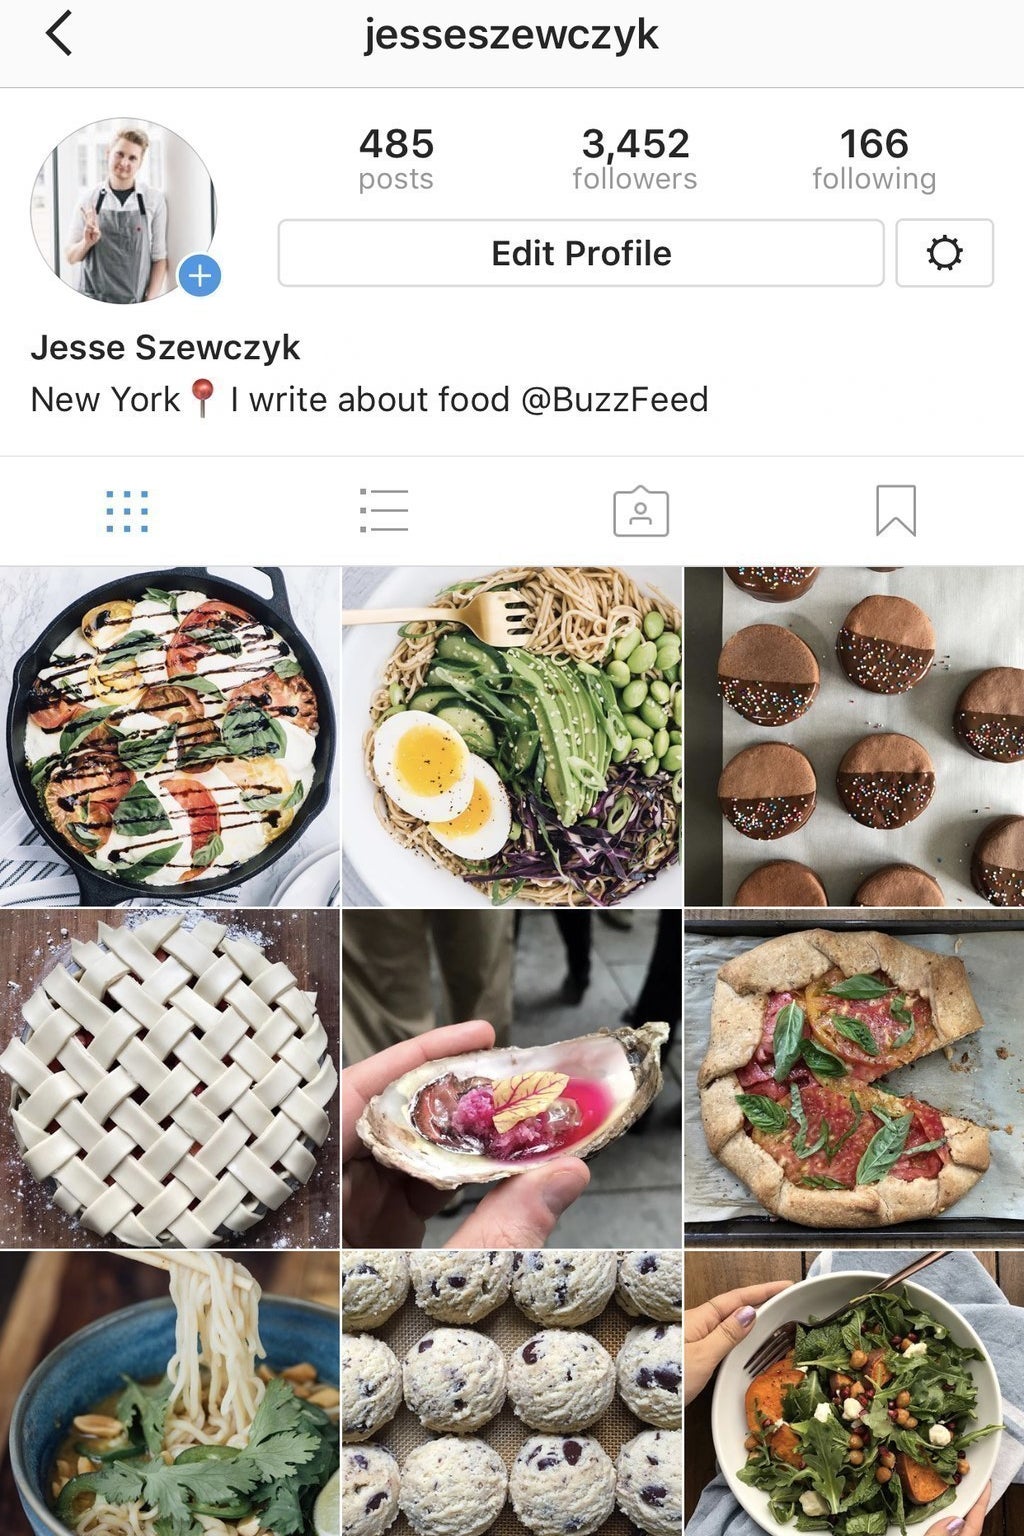Tap blue plus badge on profile photo
The image size is (1024, 1536).
200,276
